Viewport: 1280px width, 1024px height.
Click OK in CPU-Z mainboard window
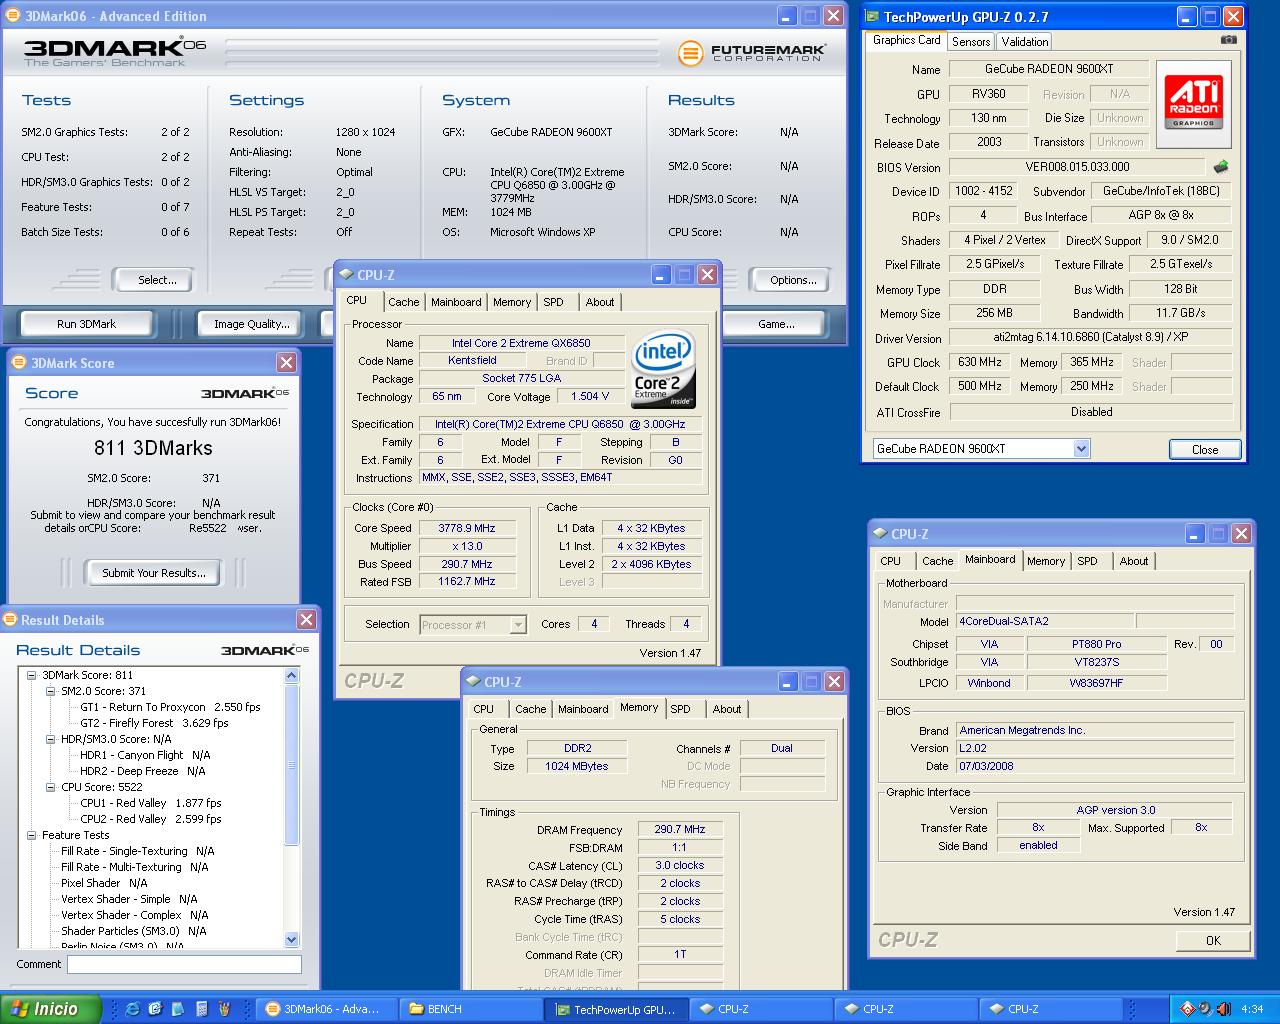point(1213,941)
